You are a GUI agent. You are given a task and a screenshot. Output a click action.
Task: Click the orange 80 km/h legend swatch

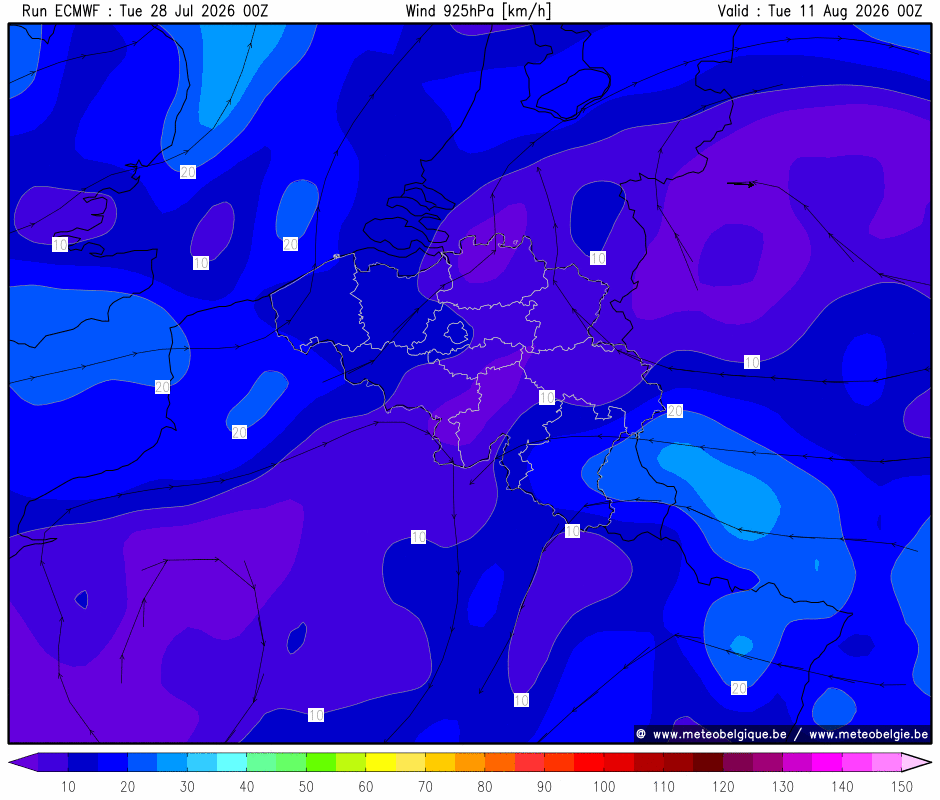pyautogui.click(x=499, y=762)
